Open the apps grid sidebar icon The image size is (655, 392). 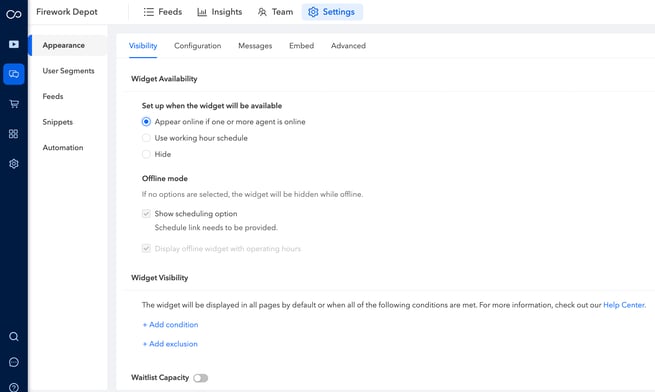[x=14, y=134]
